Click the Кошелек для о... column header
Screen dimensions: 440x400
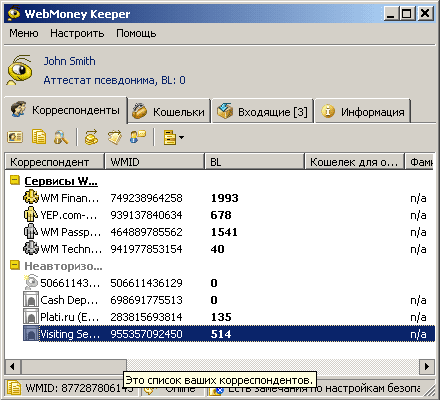pyautogui.click(x=355, y=162)
